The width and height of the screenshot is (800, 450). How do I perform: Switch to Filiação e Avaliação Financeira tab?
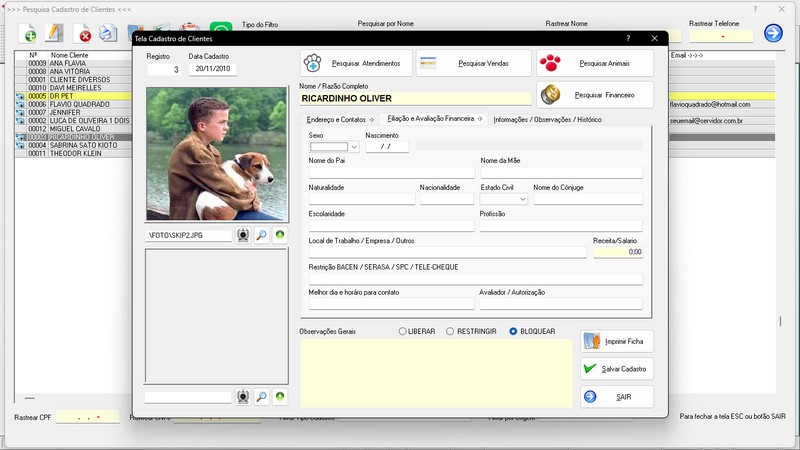[x=435, y=118]
